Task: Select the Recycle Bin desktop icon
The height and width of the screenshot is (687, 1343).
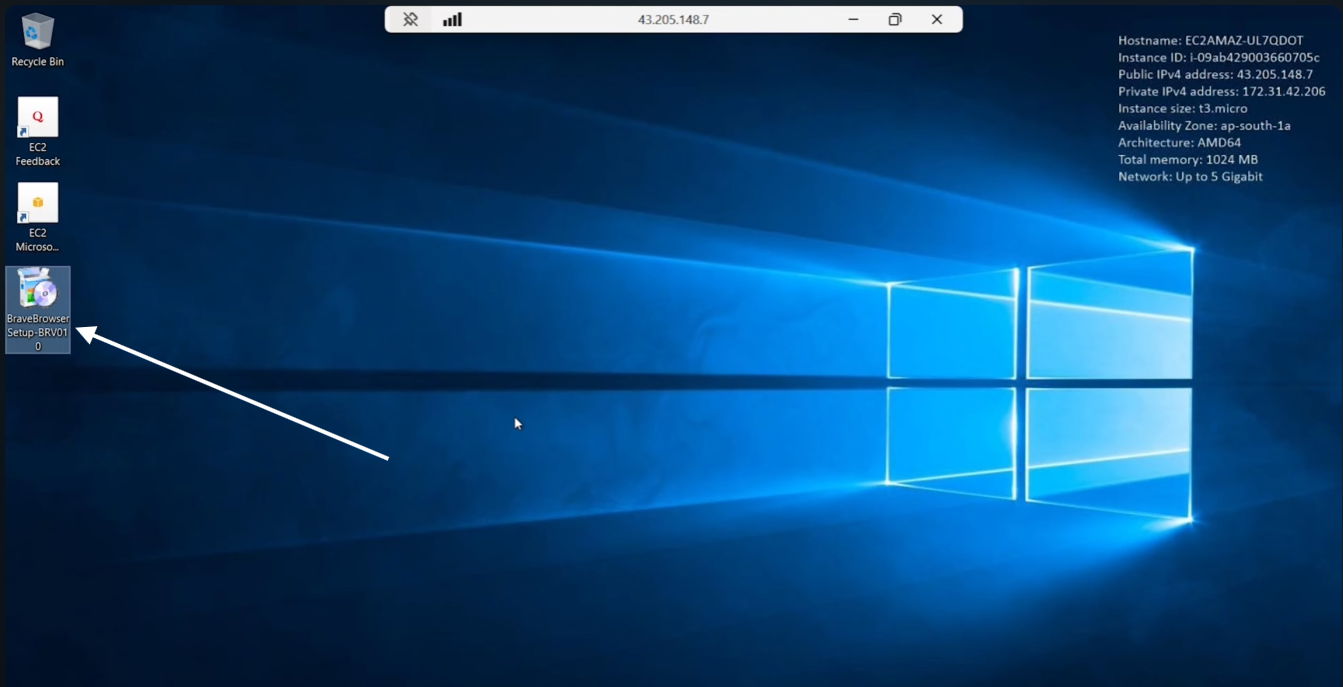Action: (37, 40)
